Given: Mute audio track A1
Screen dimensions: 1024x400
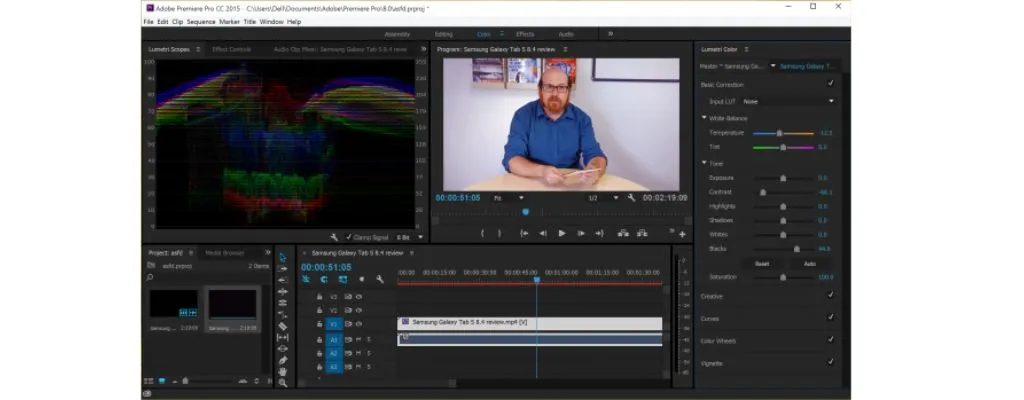Looking at the screenshot, I should 359,340.
